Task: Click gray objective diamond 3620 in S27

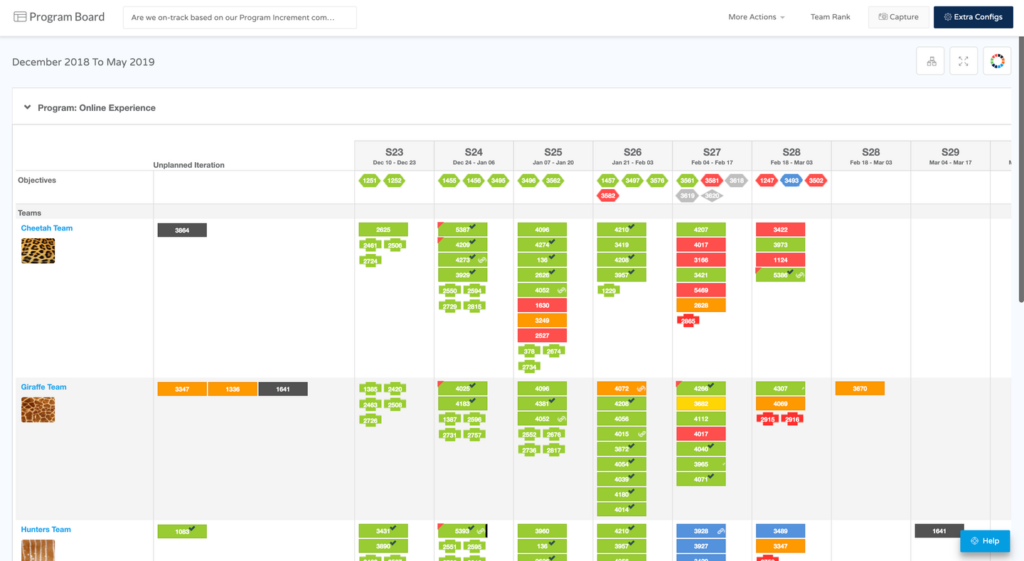Action: point(712,196)
